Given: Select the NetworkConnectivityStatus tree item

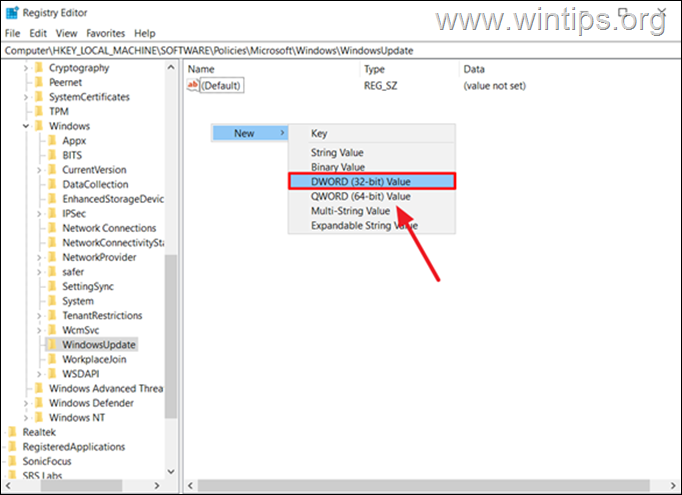Looking at the screenshot, I should click(113, 243).
